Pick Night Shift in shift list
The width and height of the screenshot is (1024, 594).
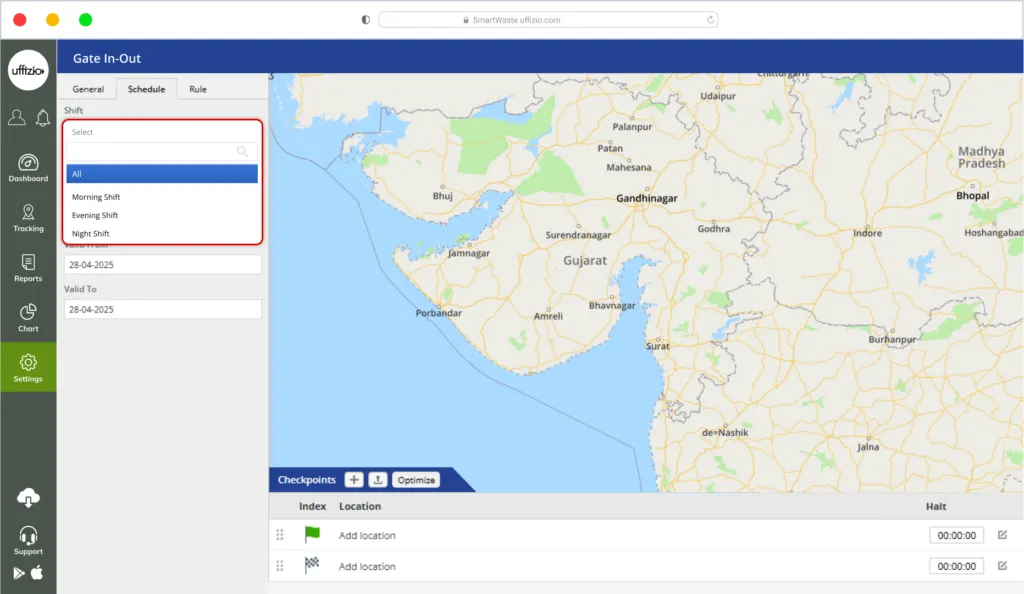[x=91, y=234]
